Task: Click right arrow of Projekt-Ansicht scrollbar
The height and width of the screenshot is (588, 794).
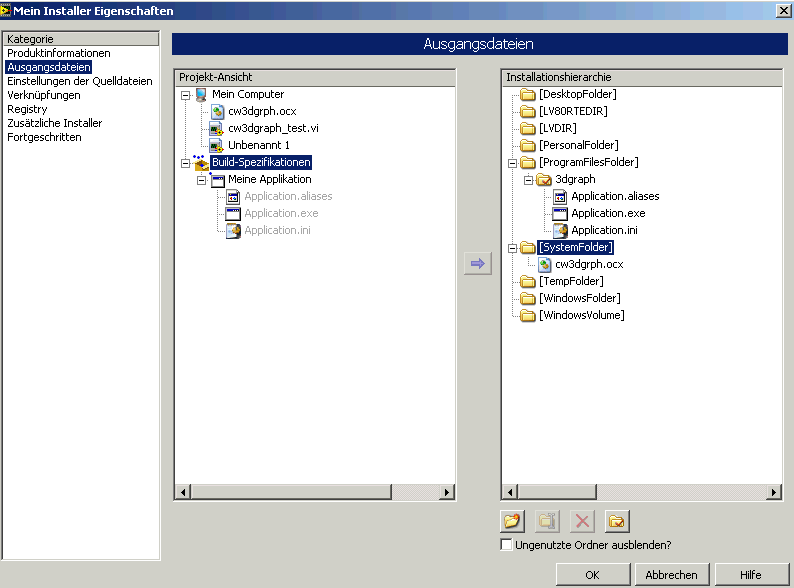Action: pyautogui.click(x=446, y=492)
